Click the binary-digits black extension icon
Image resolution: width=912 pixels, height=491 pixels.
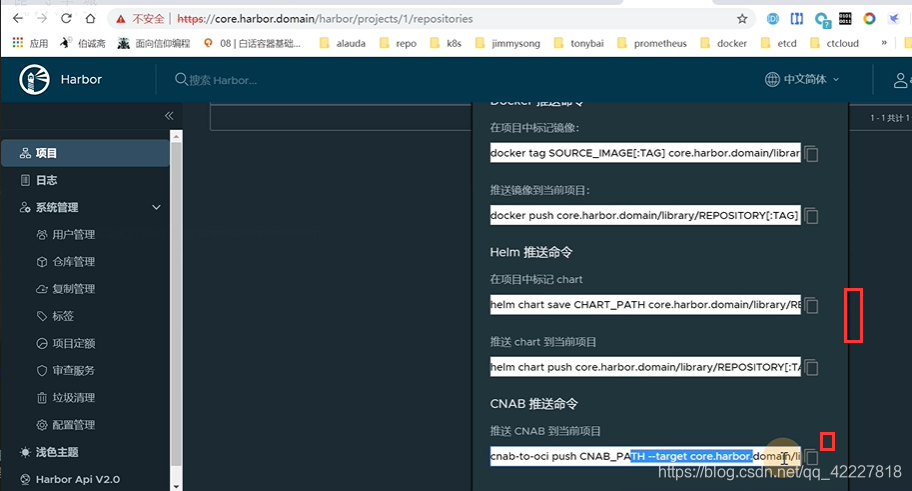pyautogui.click(x=845, y=19)
